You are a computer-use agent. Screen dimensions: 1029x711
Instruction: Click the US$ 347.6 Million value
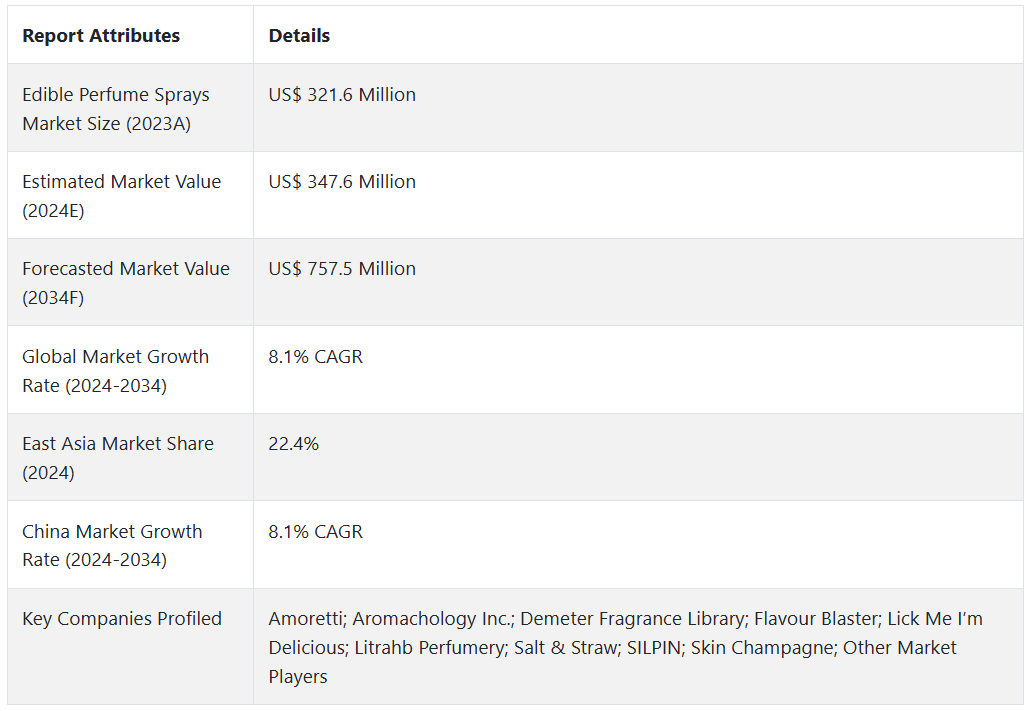[342, 182]
